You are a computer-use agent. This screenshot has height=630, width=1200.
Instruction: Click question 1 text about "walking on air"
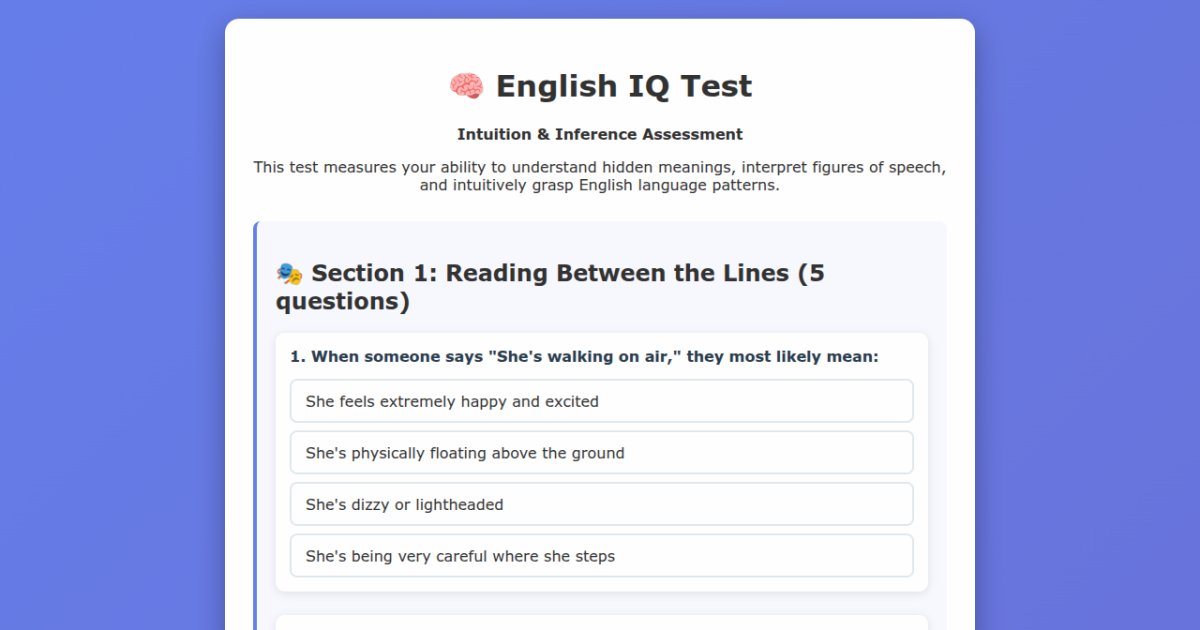(x=584, y=356)
